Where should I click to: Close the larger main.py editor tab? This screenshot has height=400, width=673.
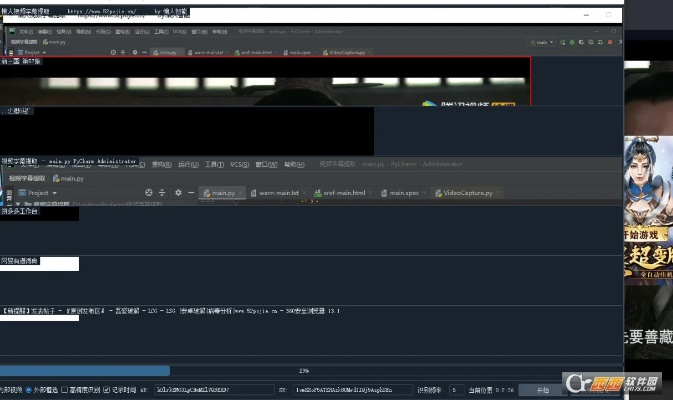(240, 193)
